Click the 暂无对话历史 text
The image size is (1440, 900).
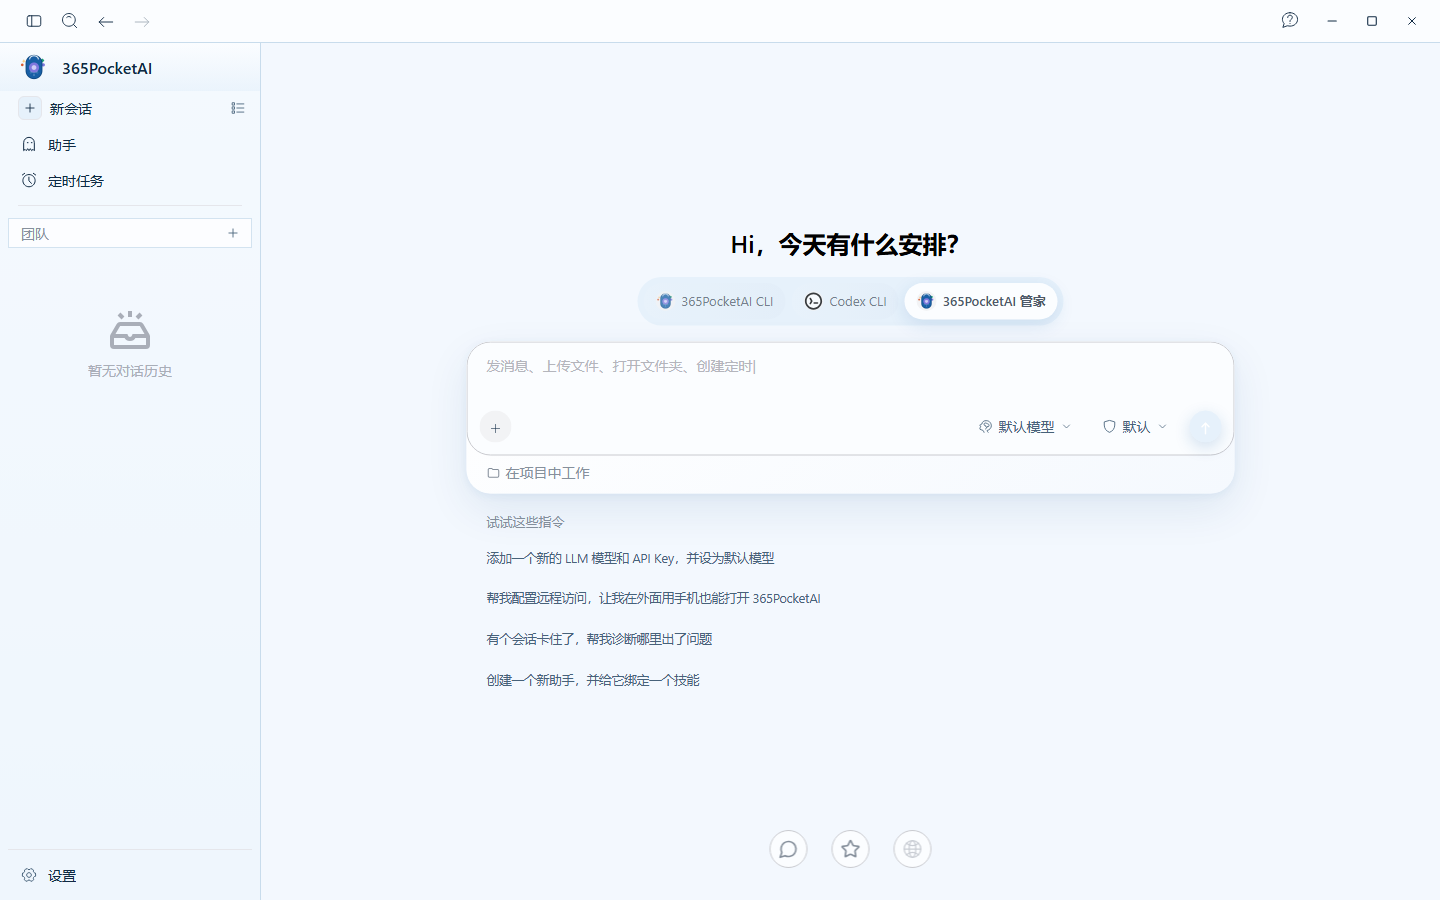pyautogui.click(x=130, y=371)
